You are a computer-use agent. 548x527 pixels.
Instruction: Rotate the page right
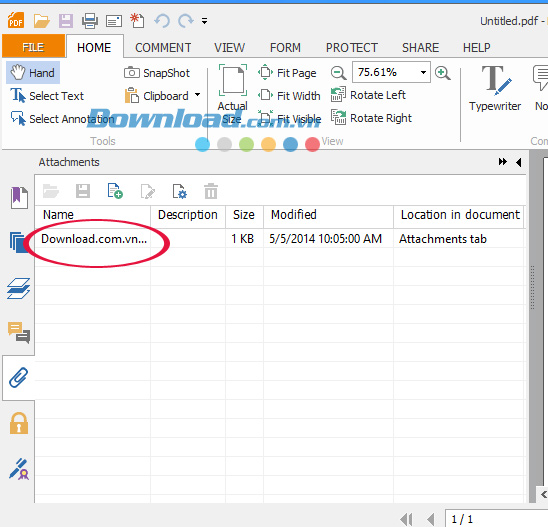coord(372,118)
